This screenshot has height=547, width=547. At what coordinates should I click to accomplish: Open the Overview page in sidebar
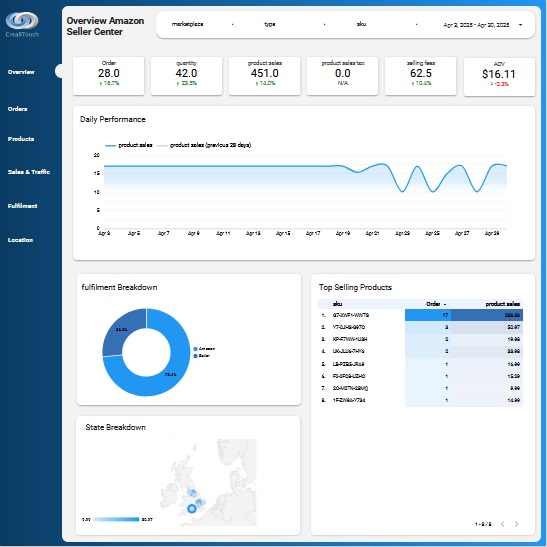point(21,72)
